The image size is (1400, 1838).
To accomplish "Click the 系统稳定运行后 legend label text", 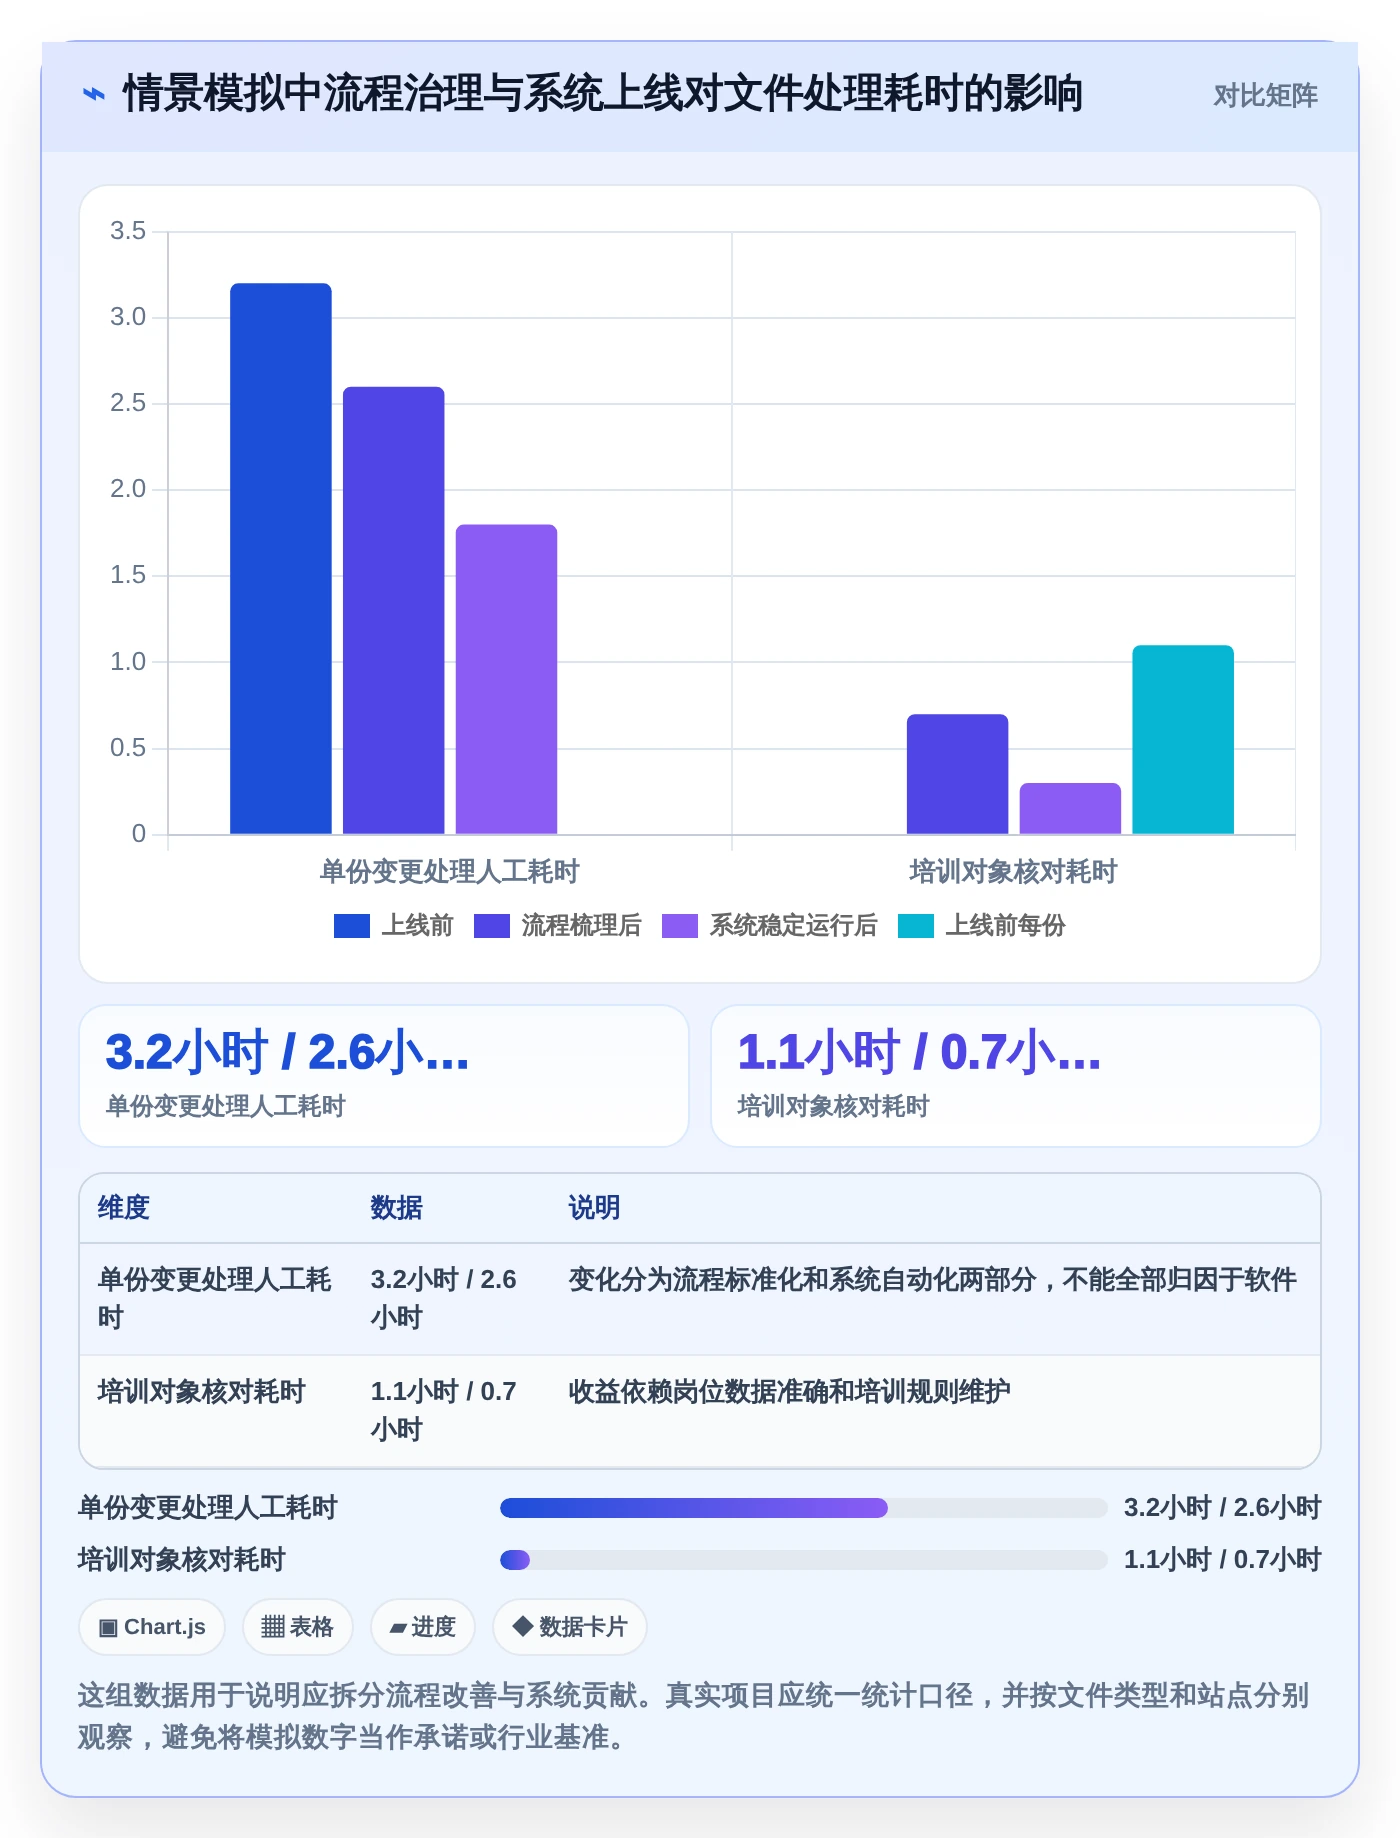I will [793, 926].
